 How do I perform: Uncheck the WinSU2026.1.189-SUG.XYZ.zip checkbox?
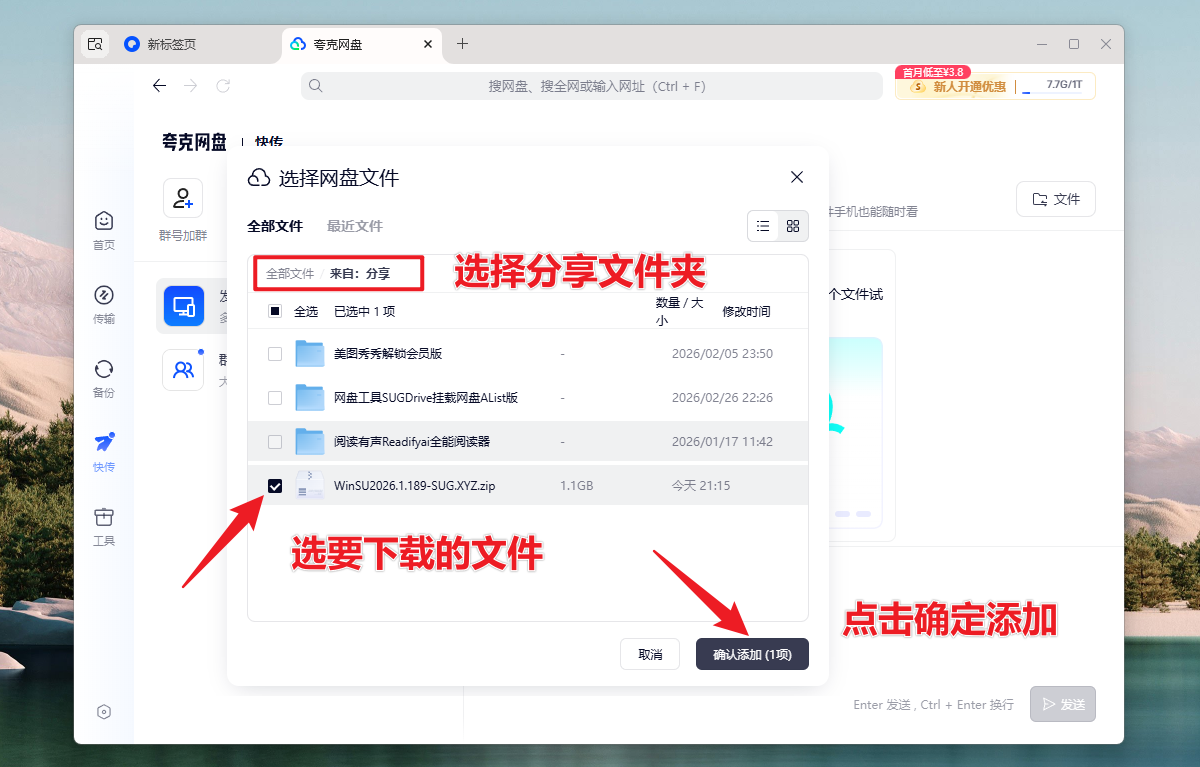(275, 486)
